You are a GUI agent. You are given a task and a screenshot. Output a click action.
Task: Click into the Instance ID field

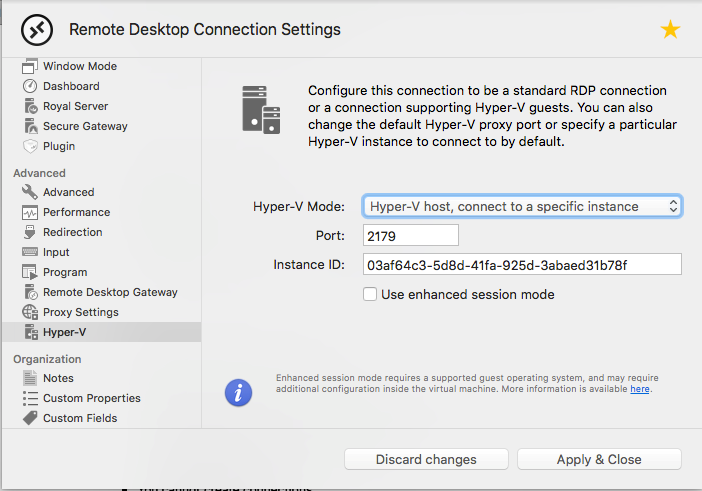pyautogui.click(x=522, y=265)
